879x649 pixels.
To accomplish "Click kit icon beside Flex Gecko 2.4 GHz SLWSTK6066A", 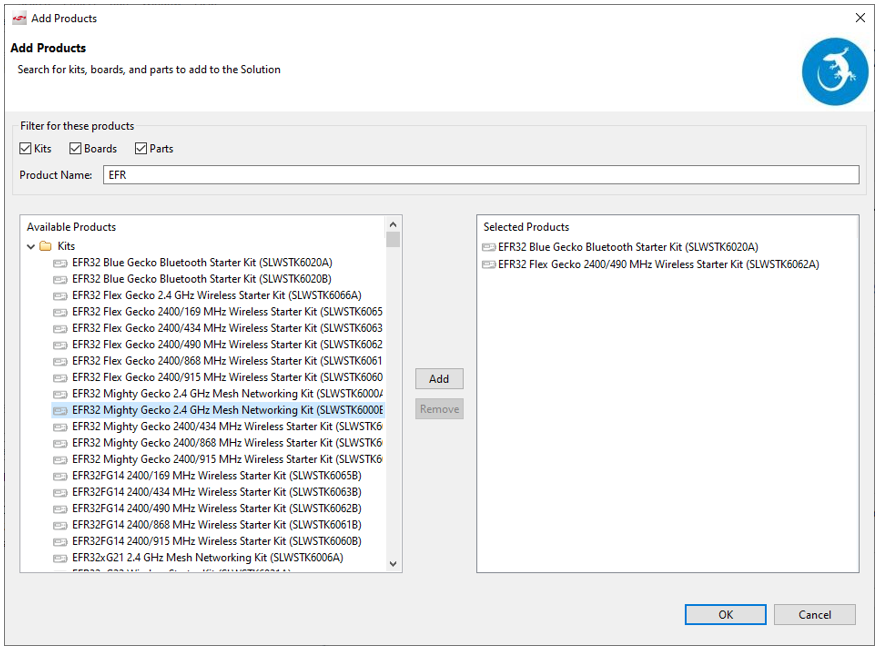I will point(60,296).
